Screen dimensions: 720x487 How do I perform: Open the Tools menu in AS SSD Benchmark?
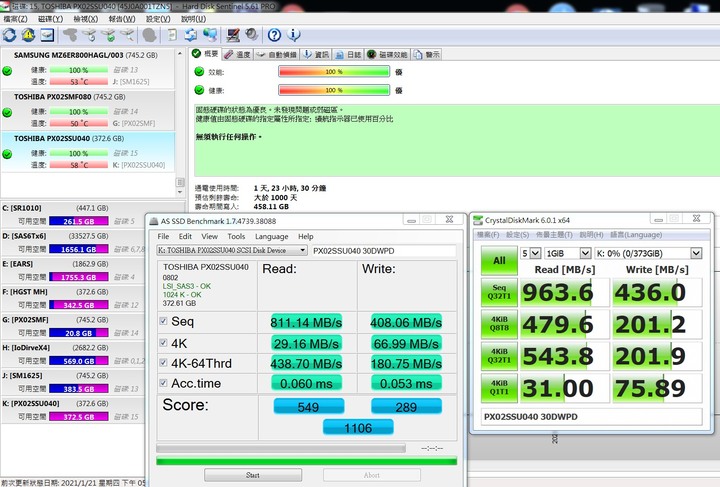click(x=236, y=236)
